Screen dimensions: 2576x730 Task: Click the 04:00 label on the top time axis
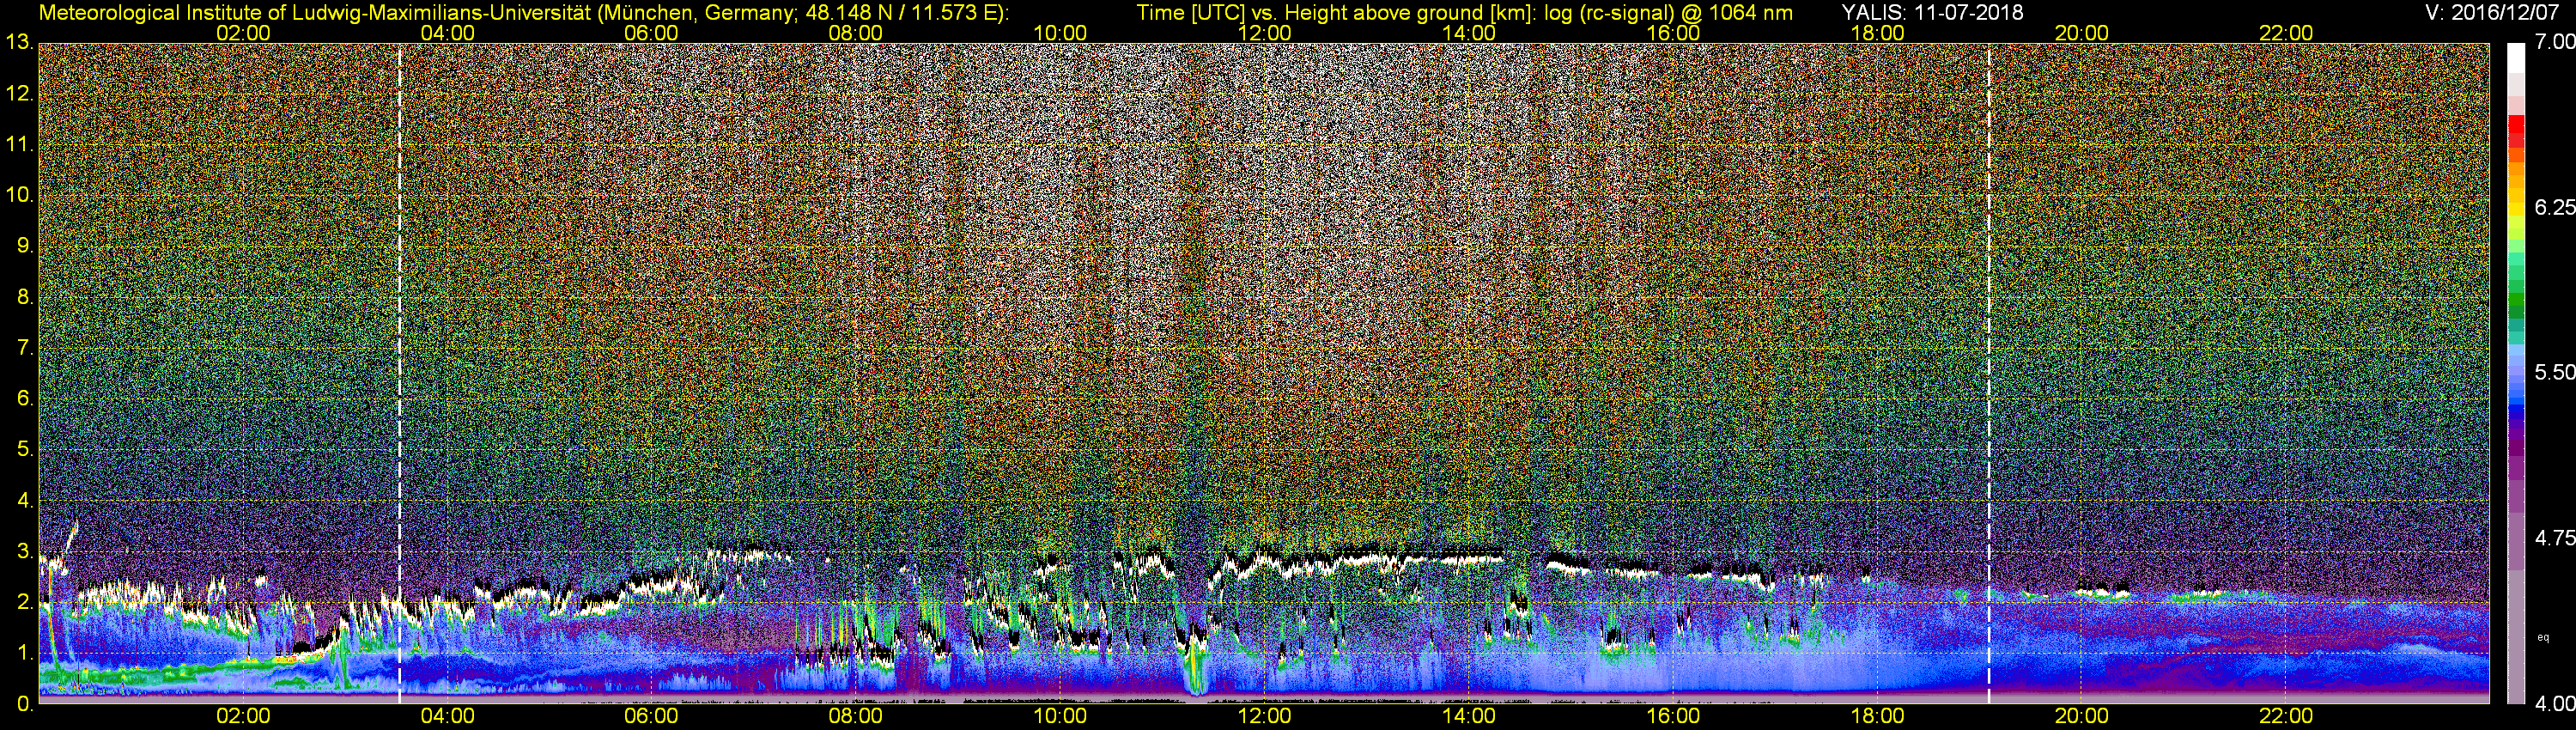[447, 33]
